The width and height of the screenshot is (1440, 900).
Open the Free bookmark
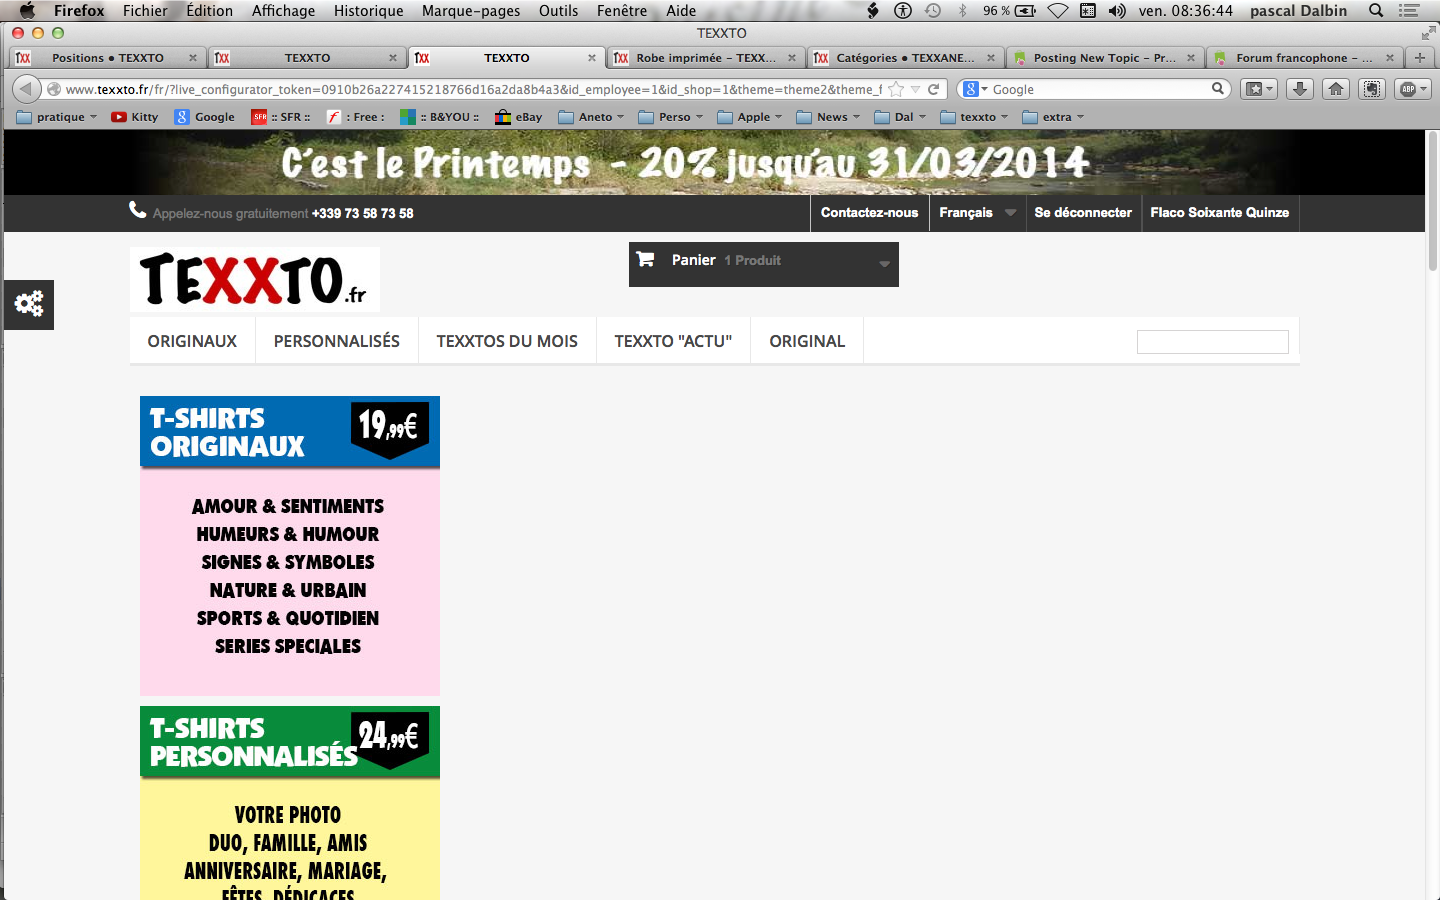click(x=355, y=117)
